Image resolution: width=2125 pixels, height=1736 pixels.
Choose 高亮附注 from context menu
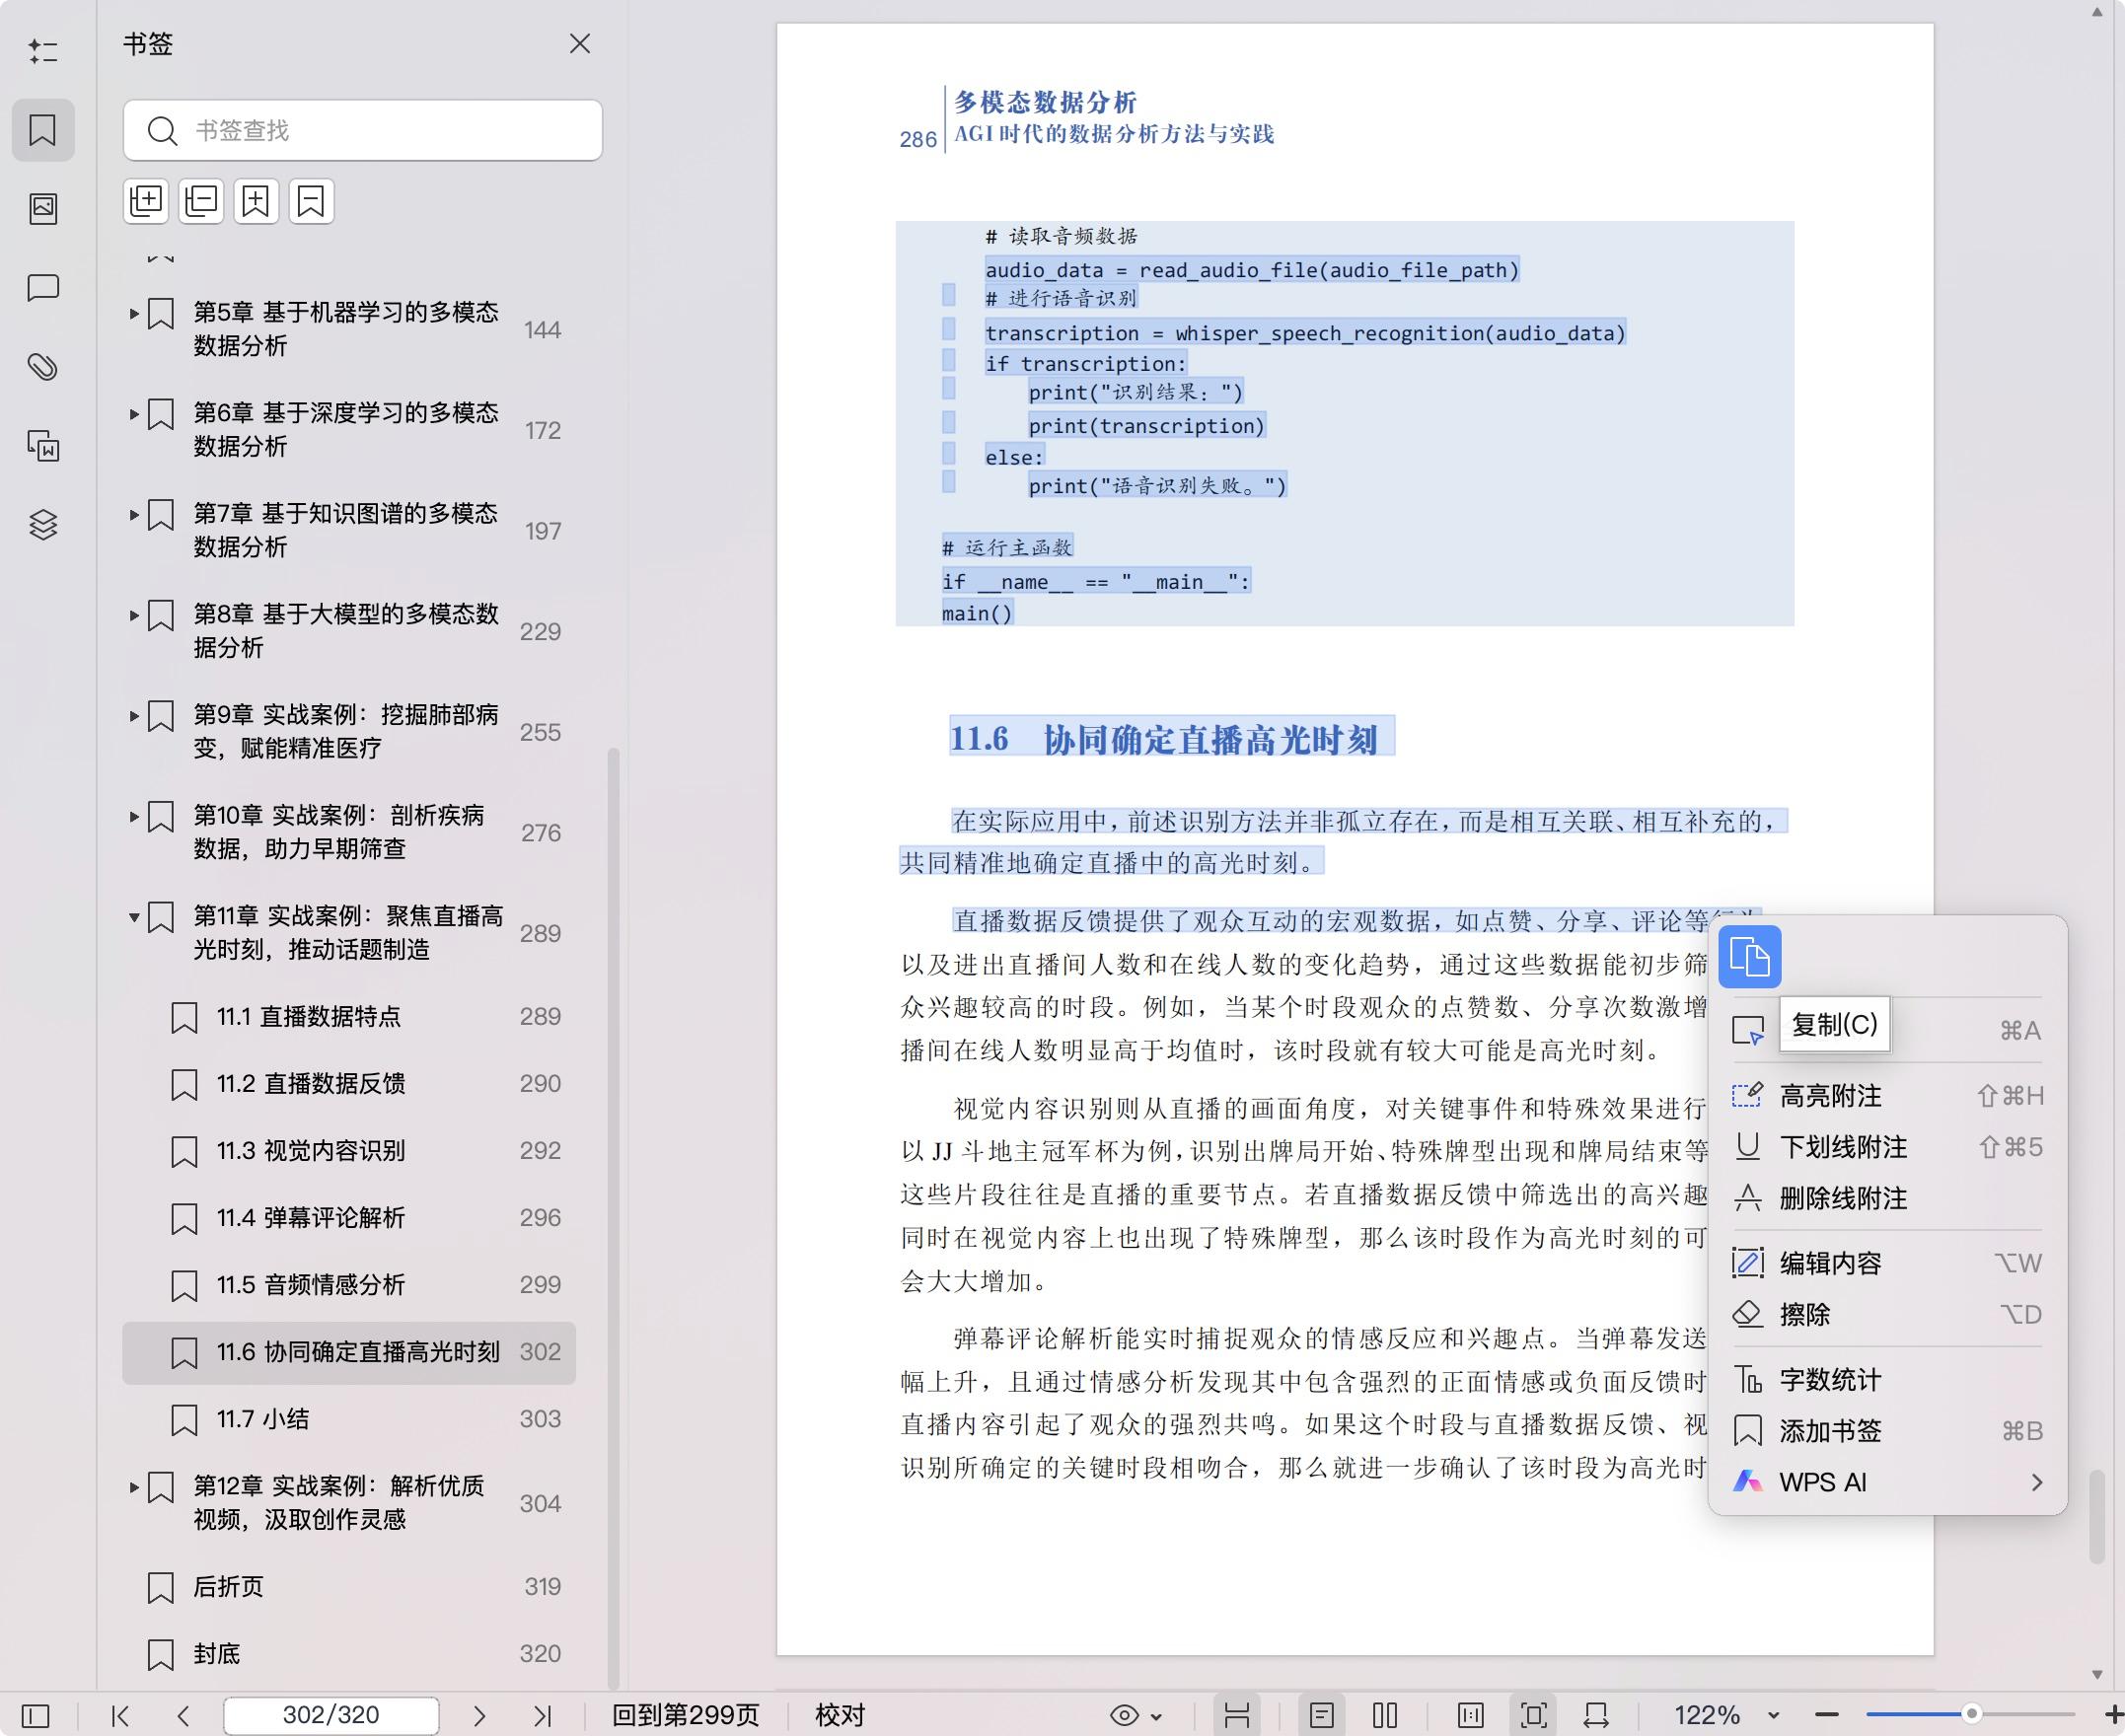1887,1096
